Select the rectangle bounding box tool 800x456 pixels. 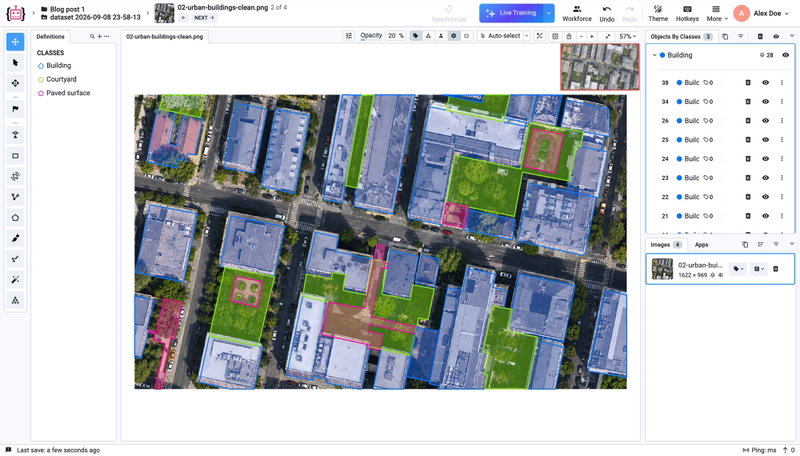15,156
